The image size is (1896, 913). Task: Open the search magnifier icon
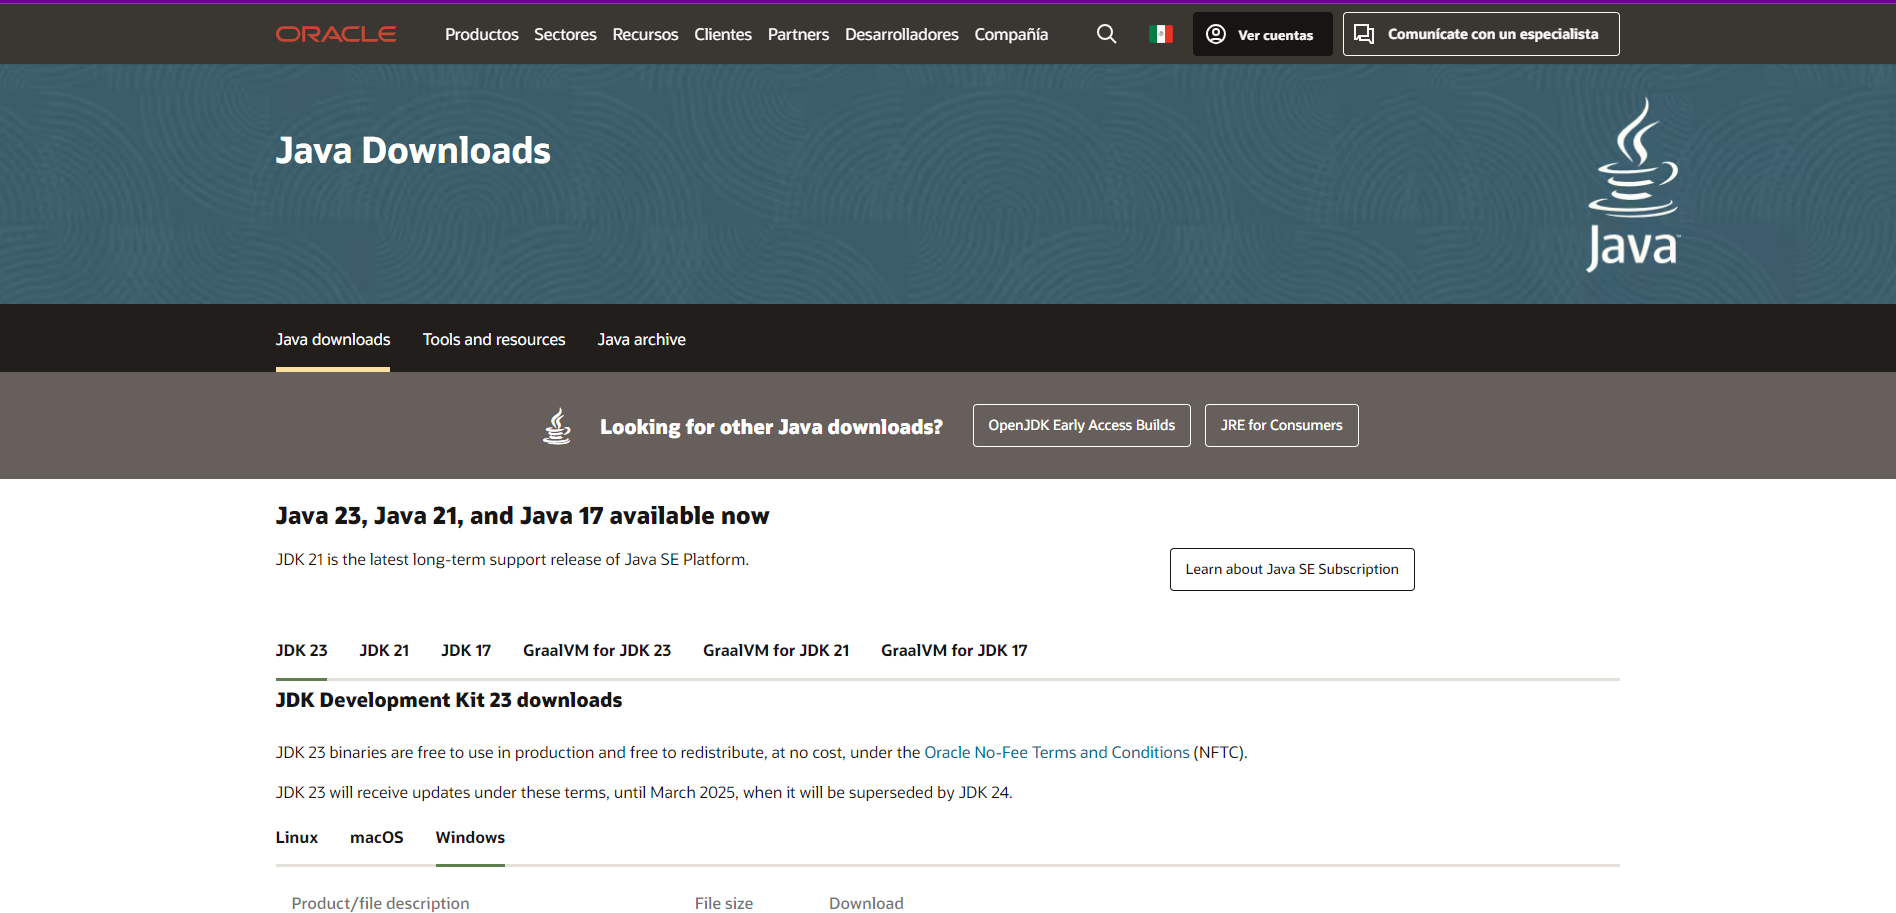tap(1106, 34)
